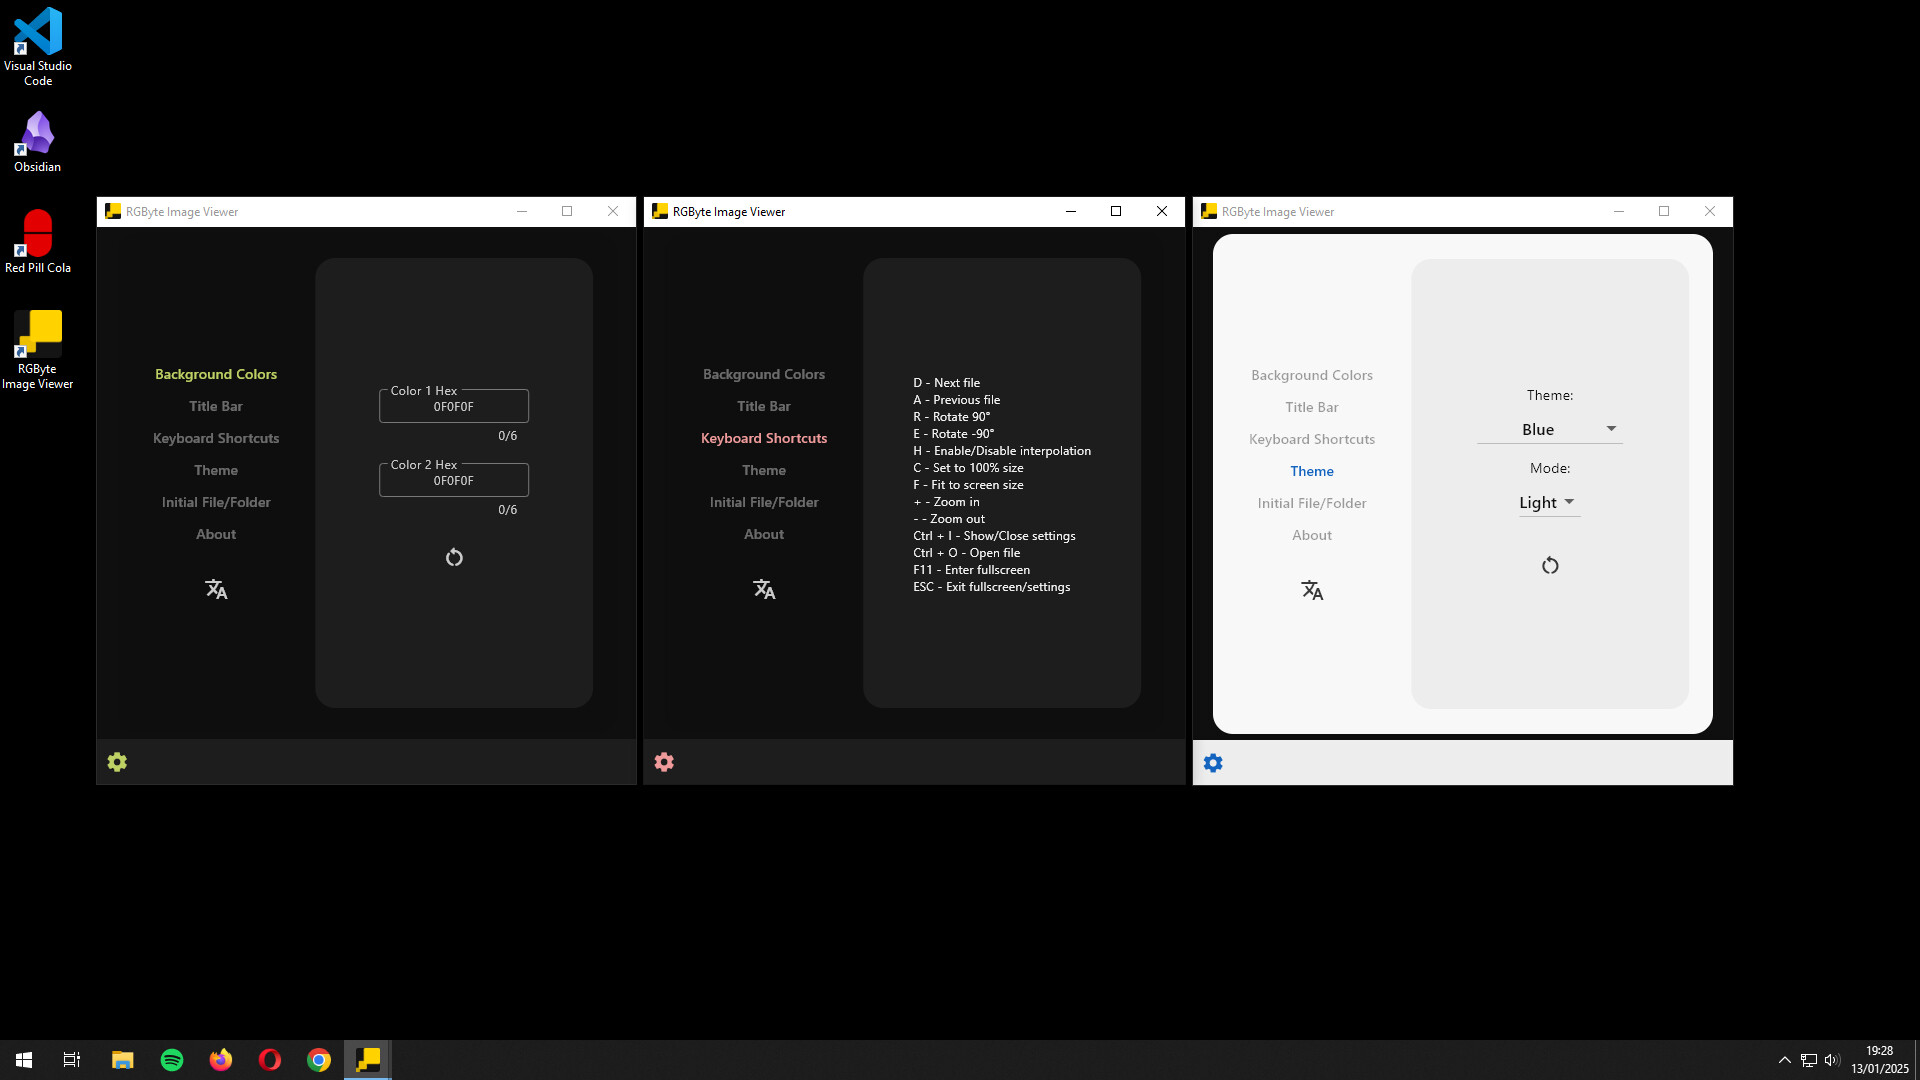The image size is (1920, 1080).
Task: Open the Mode dropdown set to Light
Action: (x=1546, y=502)
